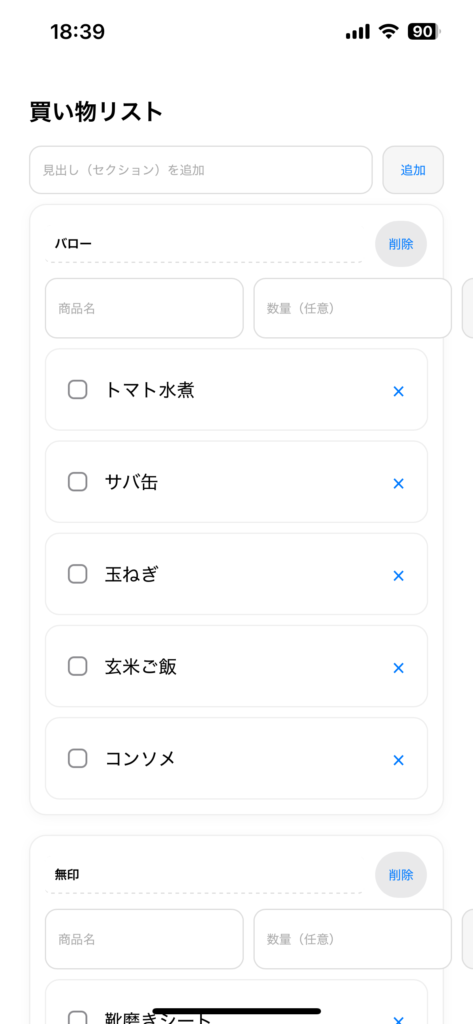Tick the サバ缶 checkbox
The width and height of the screenshot is (473, 1024).
(x=78, y=482)
